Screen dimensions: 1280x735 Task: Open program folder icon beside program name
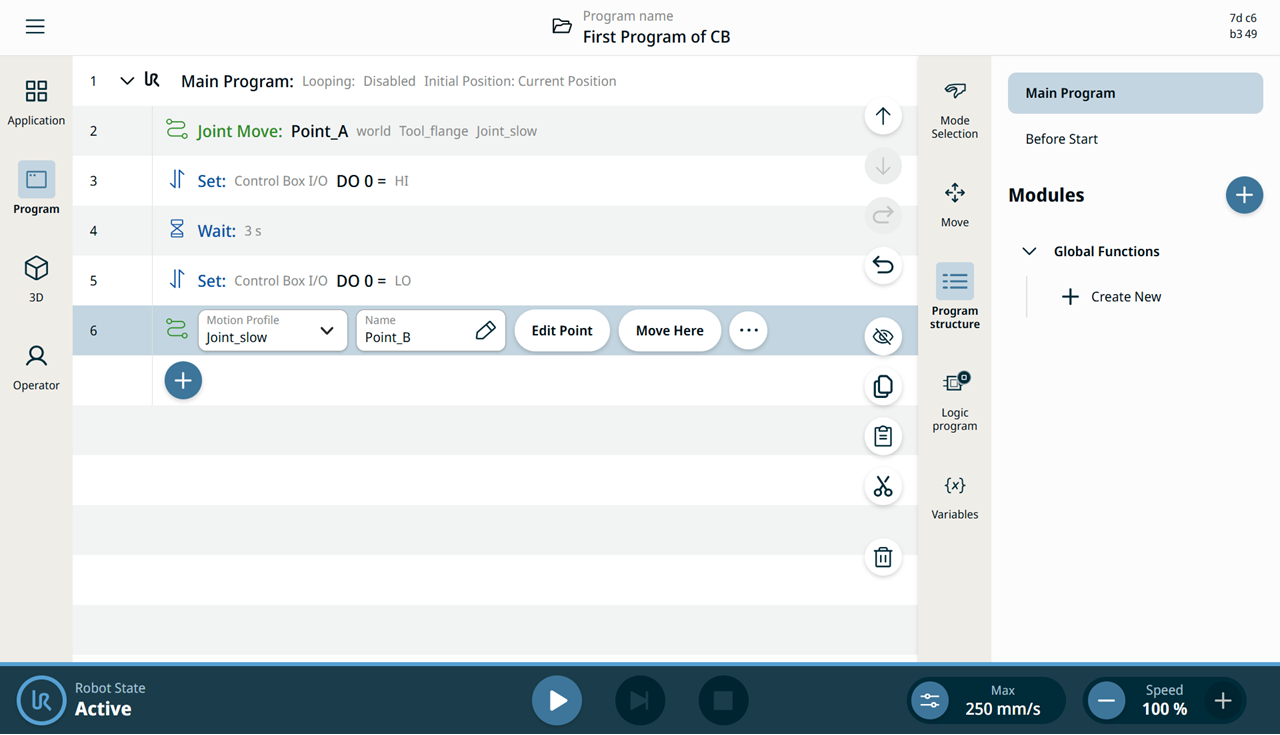(x=562, y=27)
